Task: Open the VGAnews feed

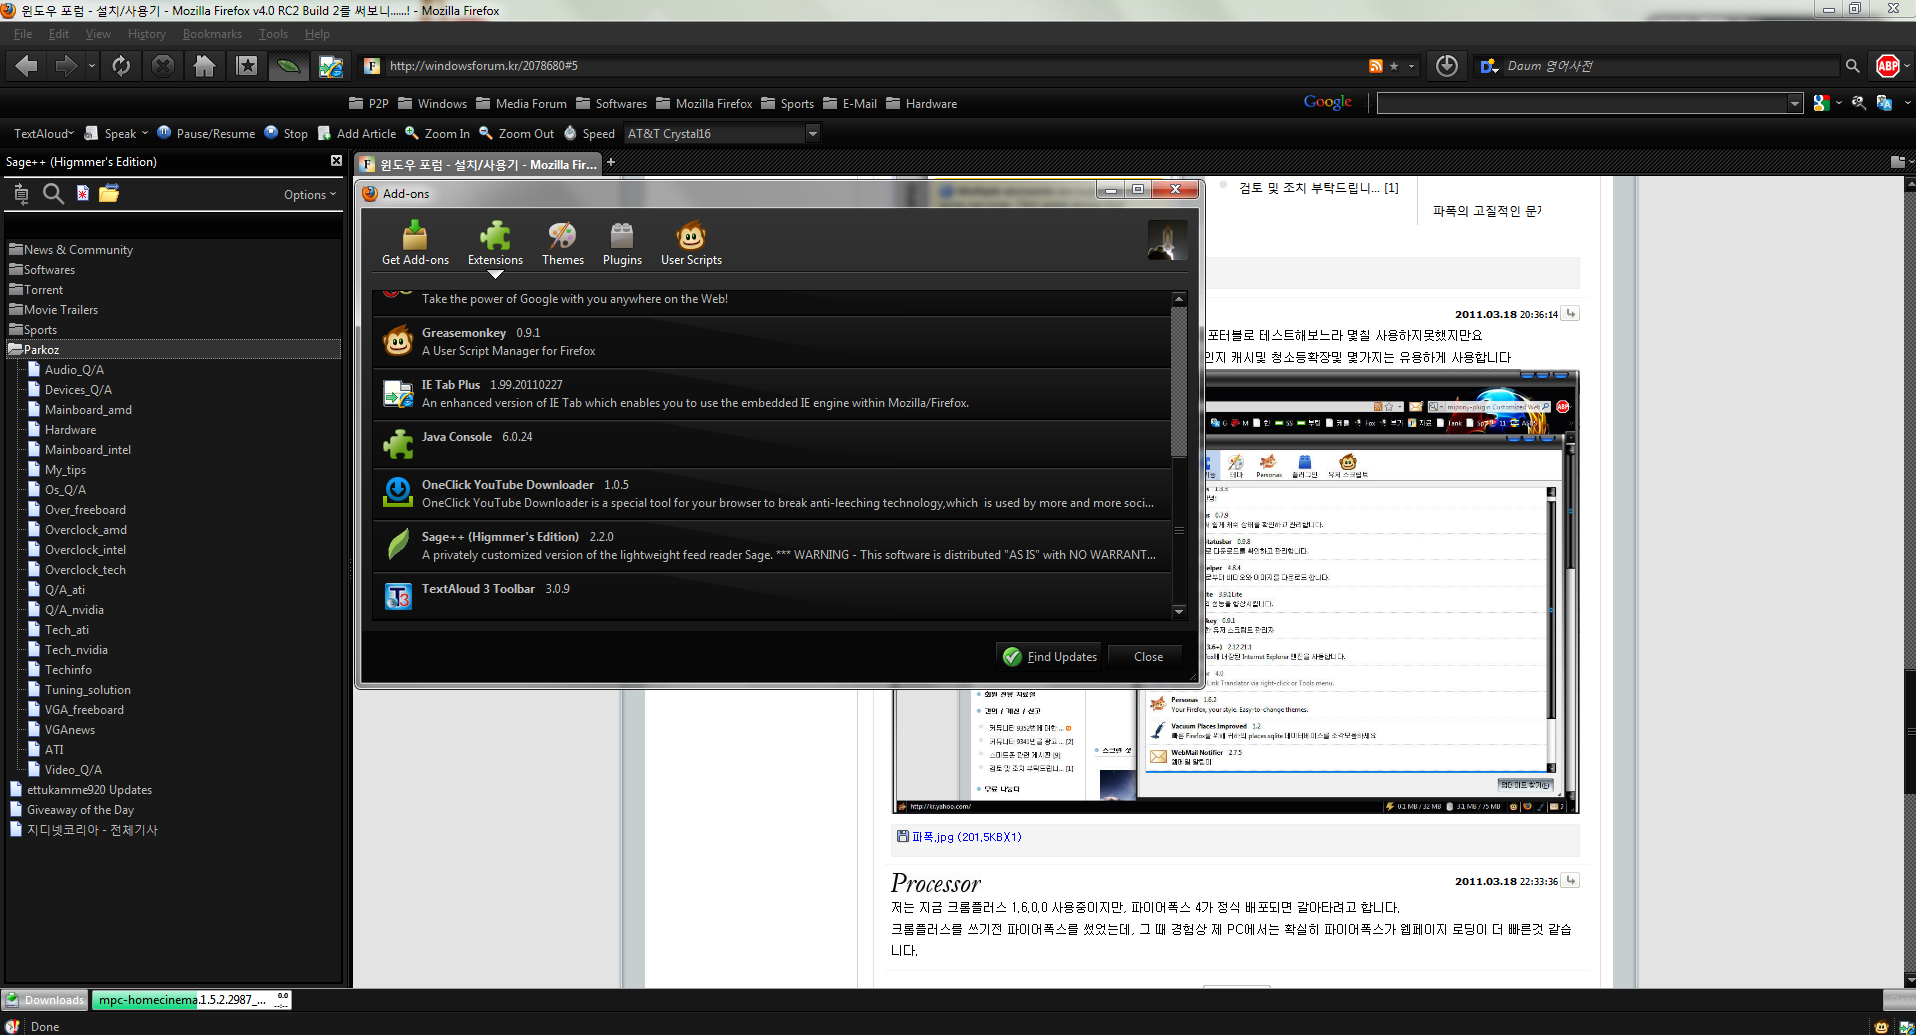Action: point(70,729)
